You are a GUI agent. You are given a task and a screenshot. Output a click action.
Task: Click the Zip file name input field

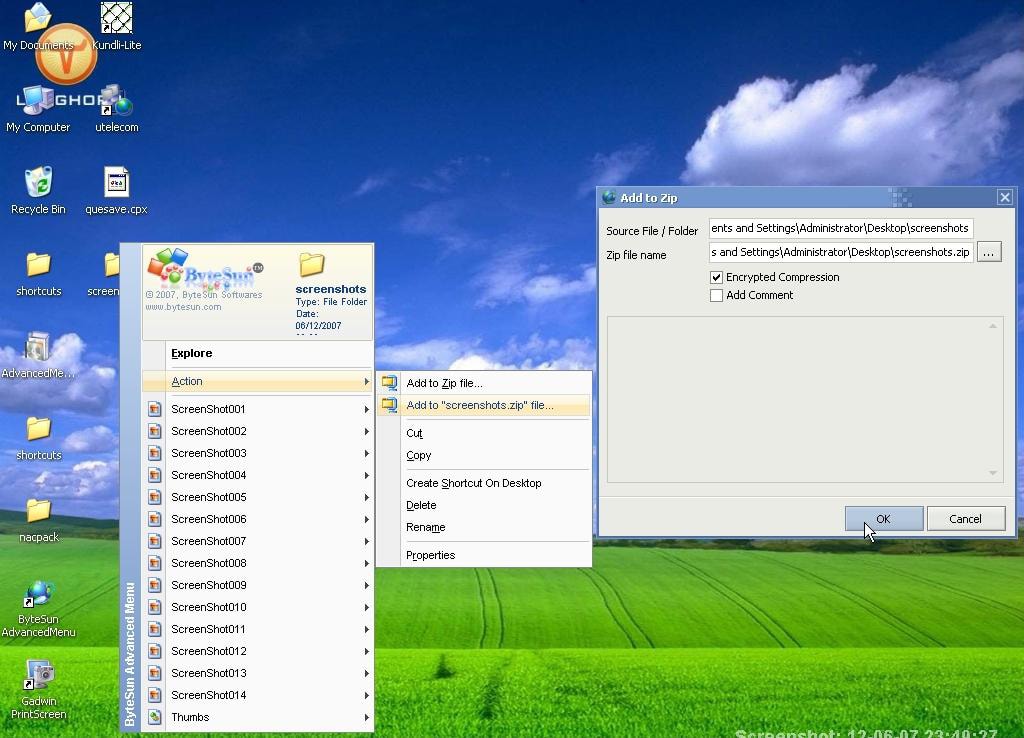[x=841, y=252]
